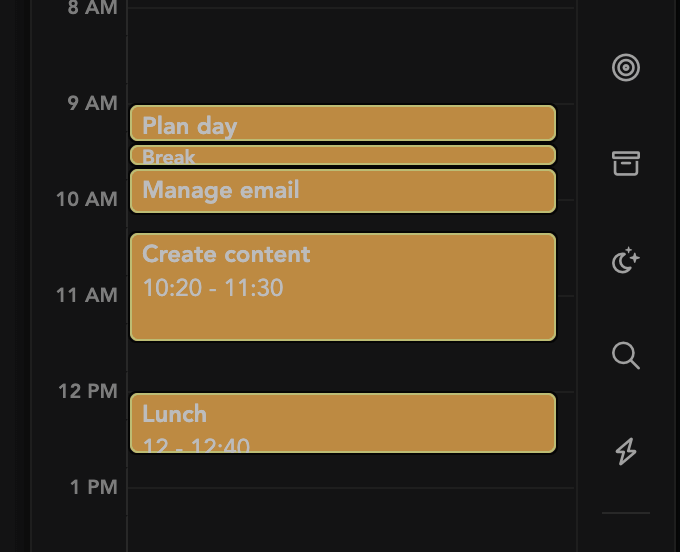The image size is (680, 552).
Task: Open search with the magnifier icon
Action: (625, 356)
